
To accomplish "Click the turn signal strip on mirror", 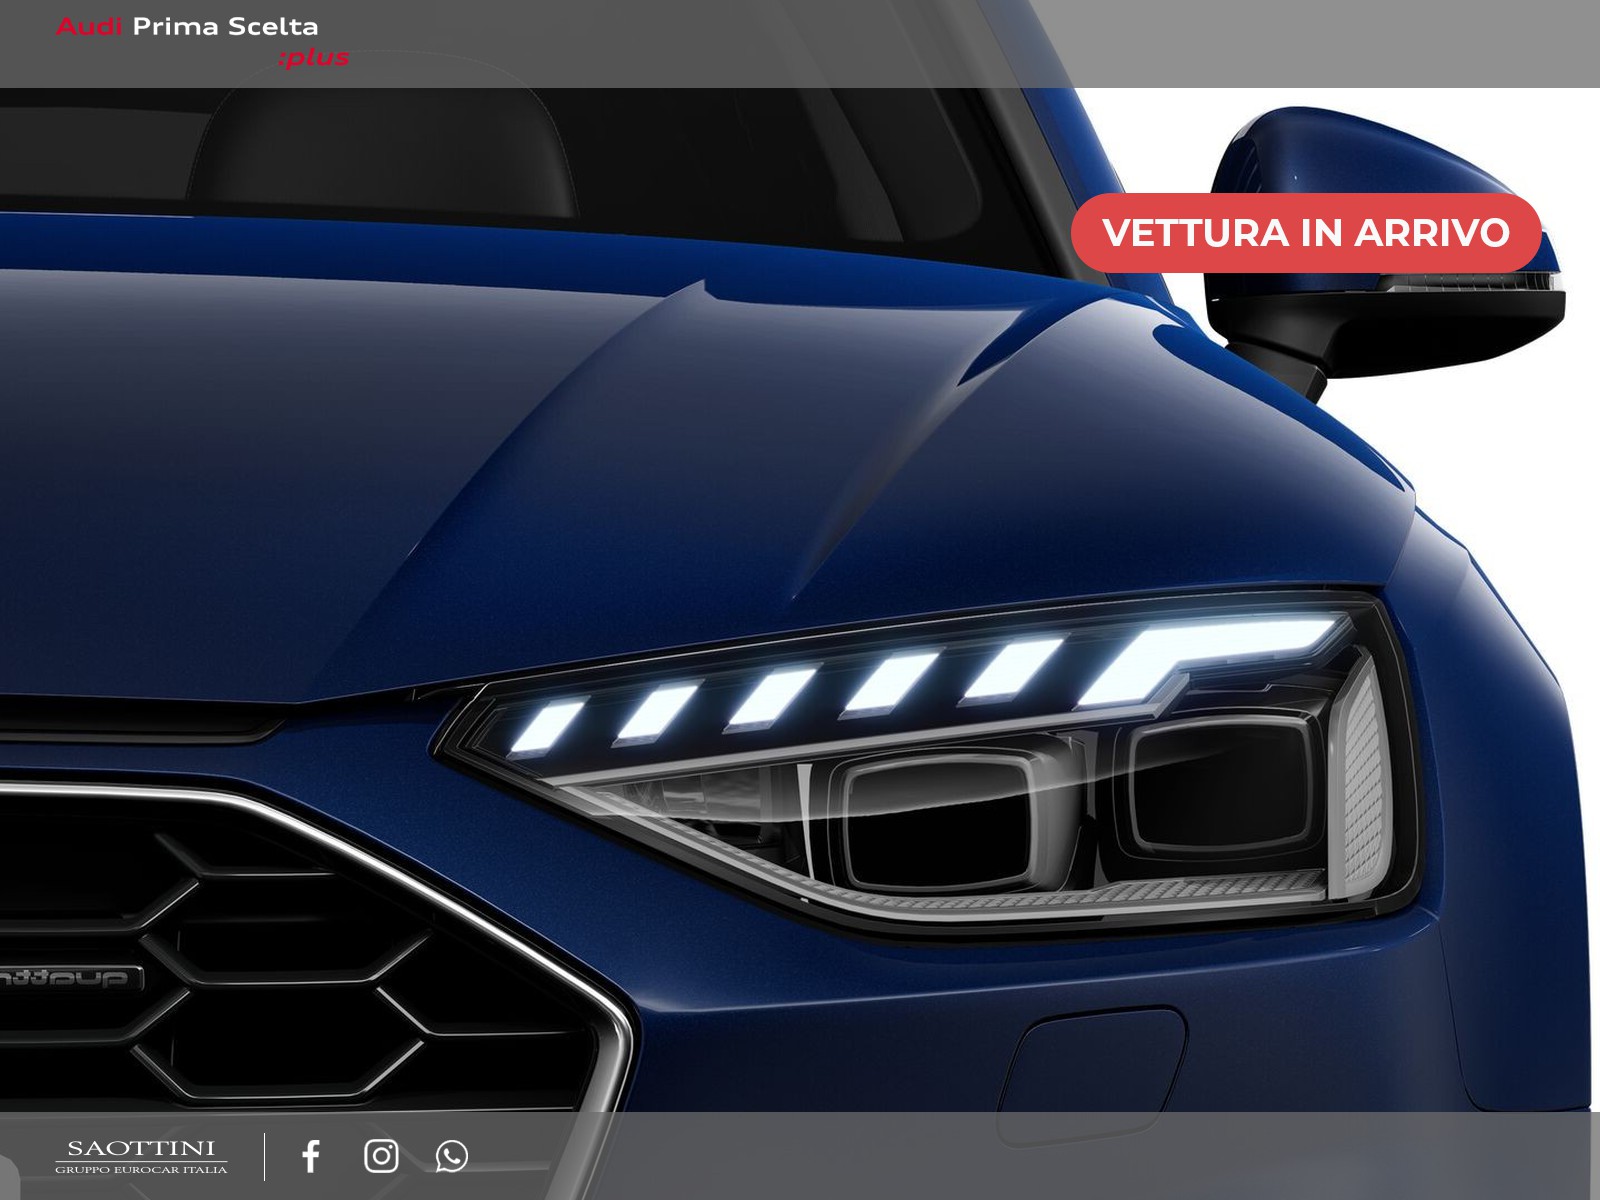I will pos(1470,284).
